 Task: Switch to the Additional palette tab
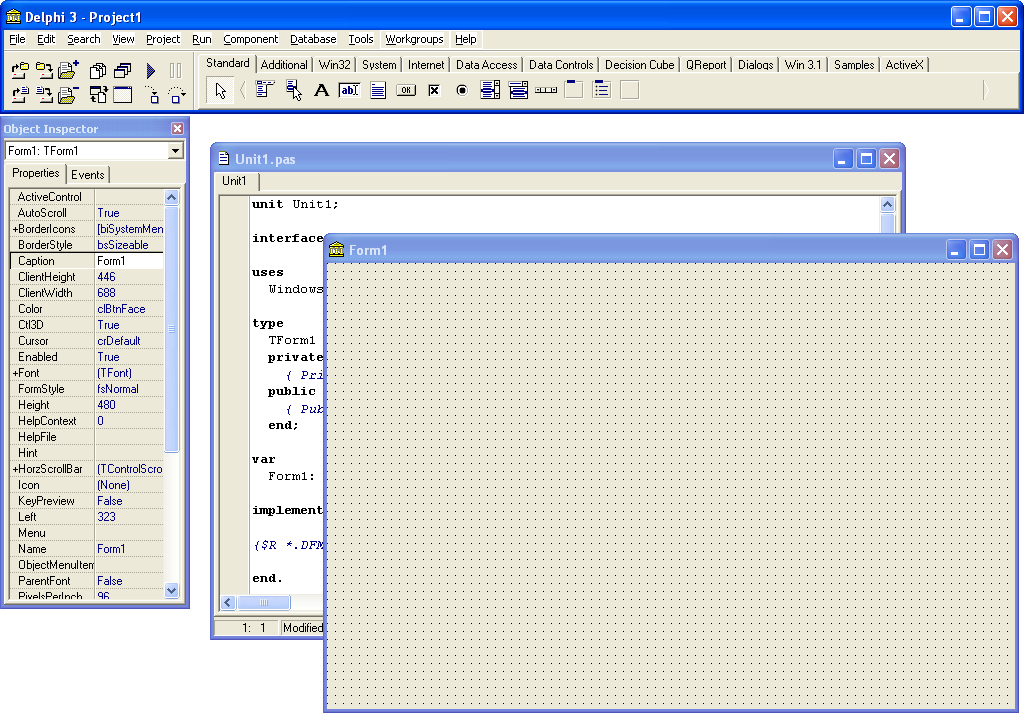(x=283, y=65)
